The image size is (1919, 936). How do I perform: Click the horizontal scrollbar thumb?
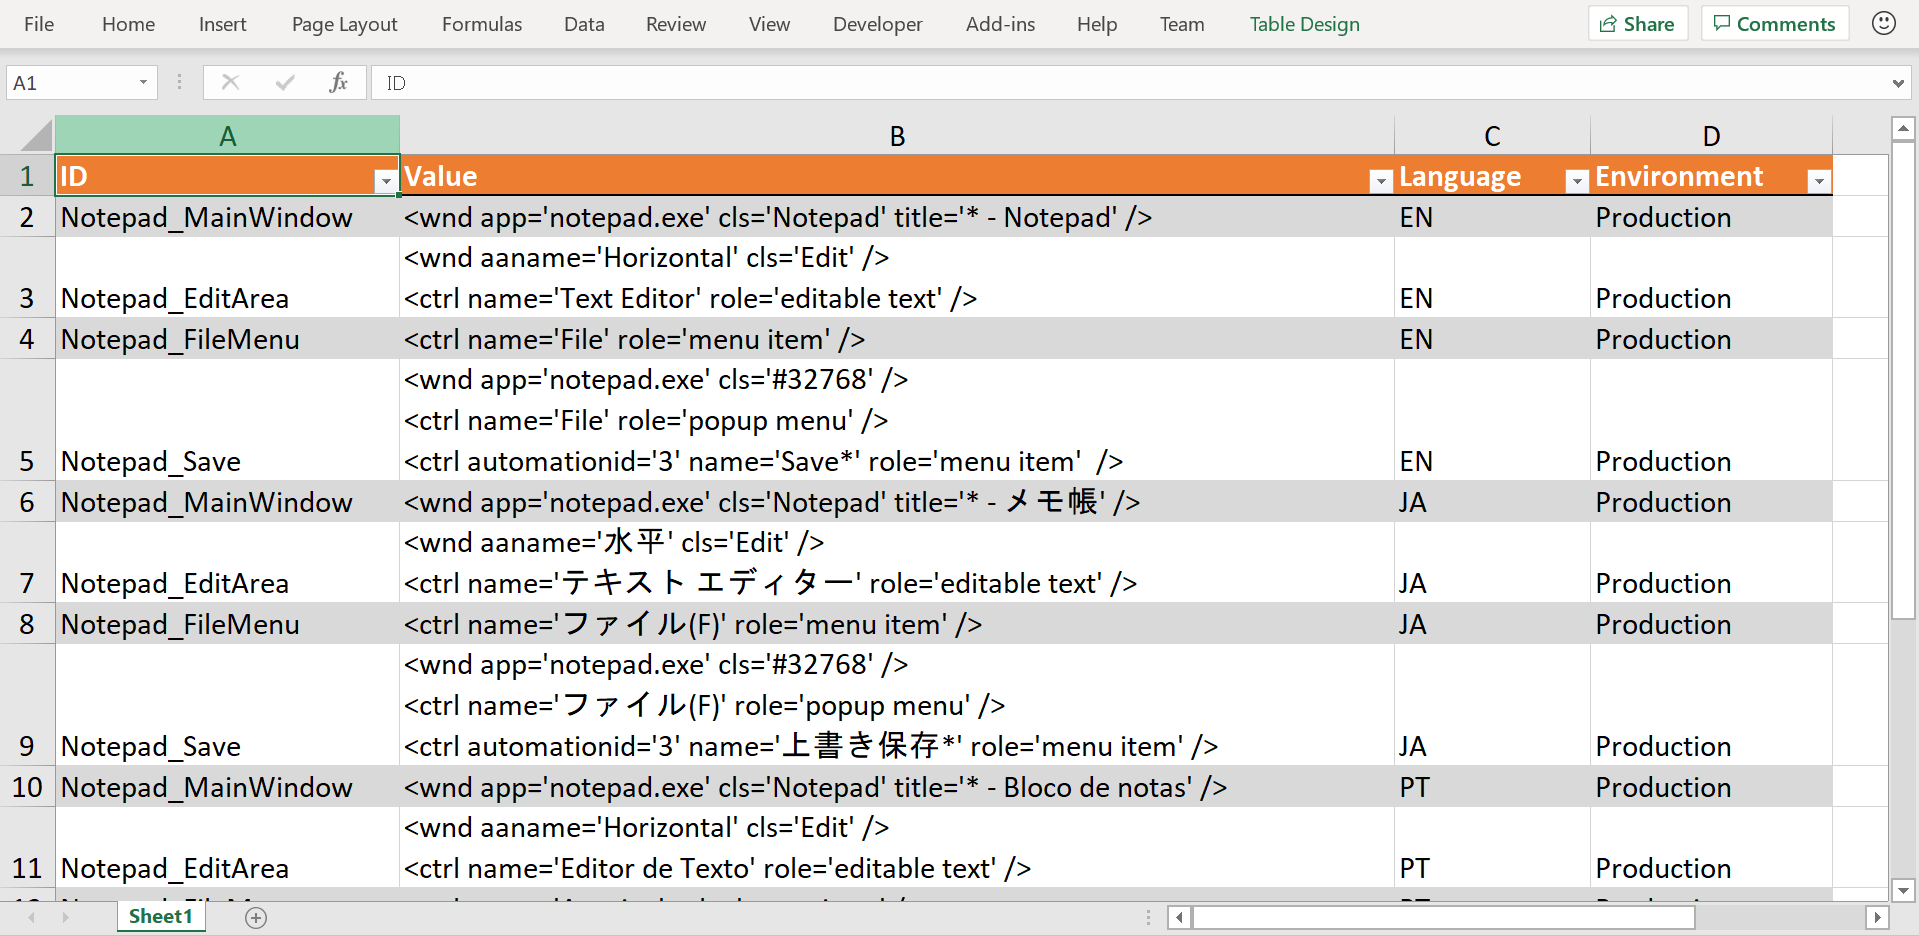tap(1444, 917)
